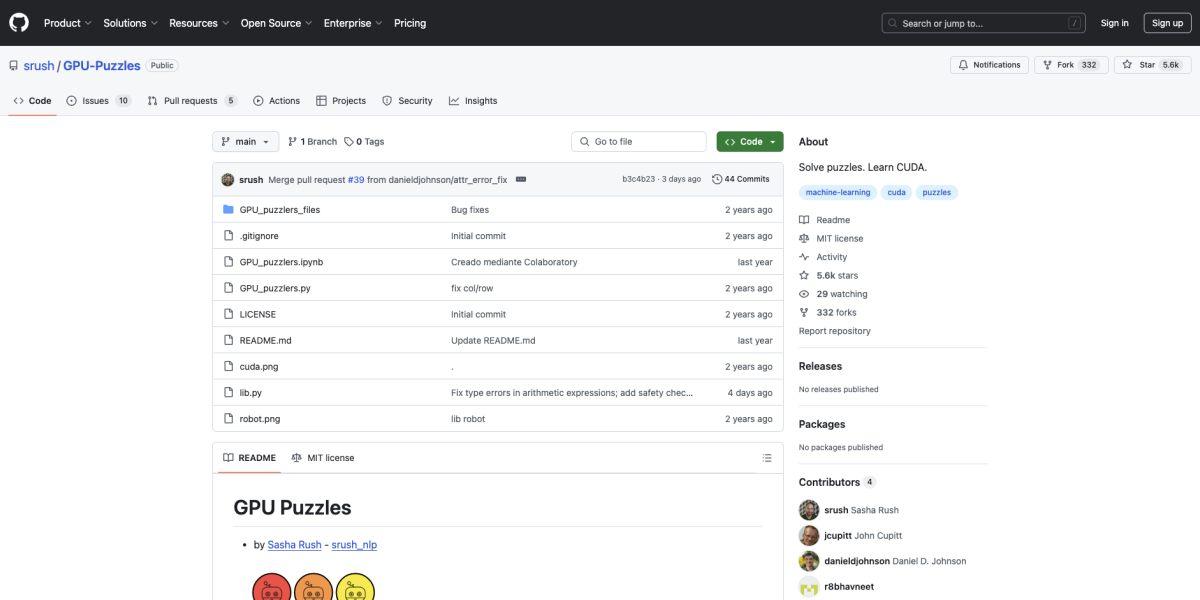The image size is (1200, 600).
Task: Expand the Solutions menu
Action: (130, 23)
